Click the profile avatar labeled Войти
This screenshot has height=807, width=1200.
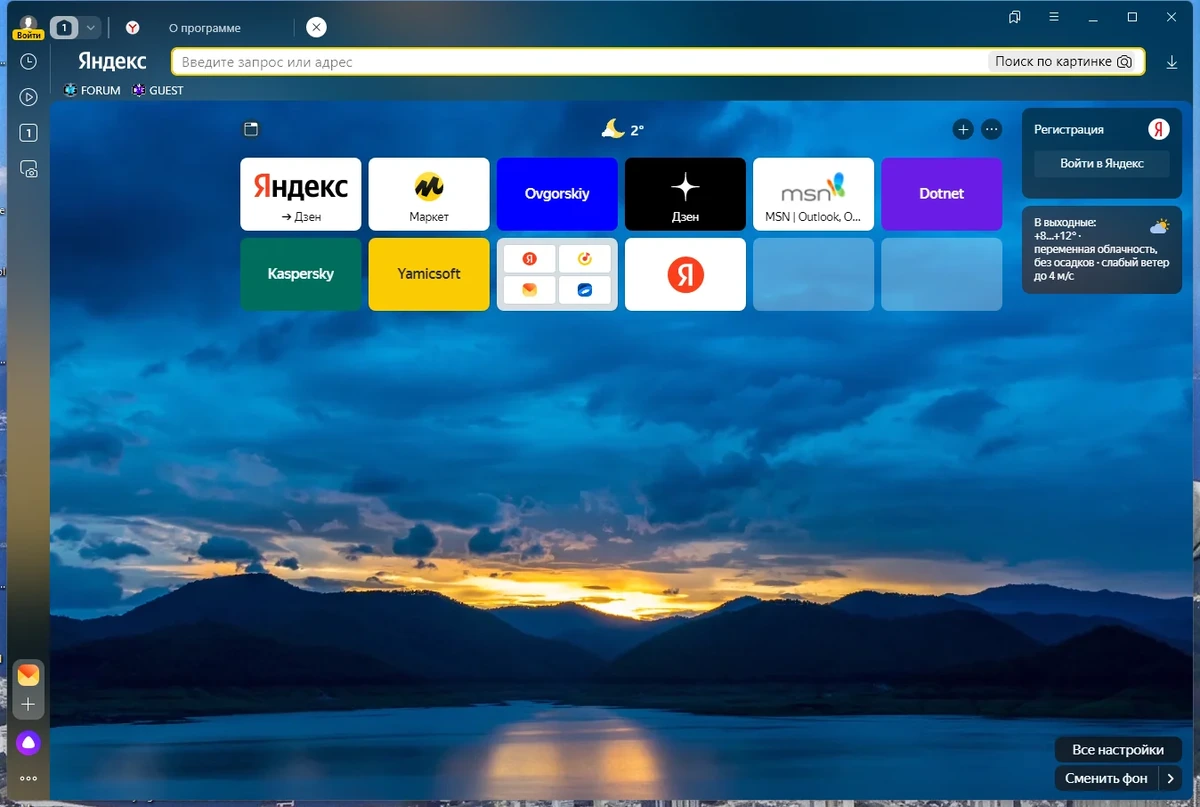[29, 27]
